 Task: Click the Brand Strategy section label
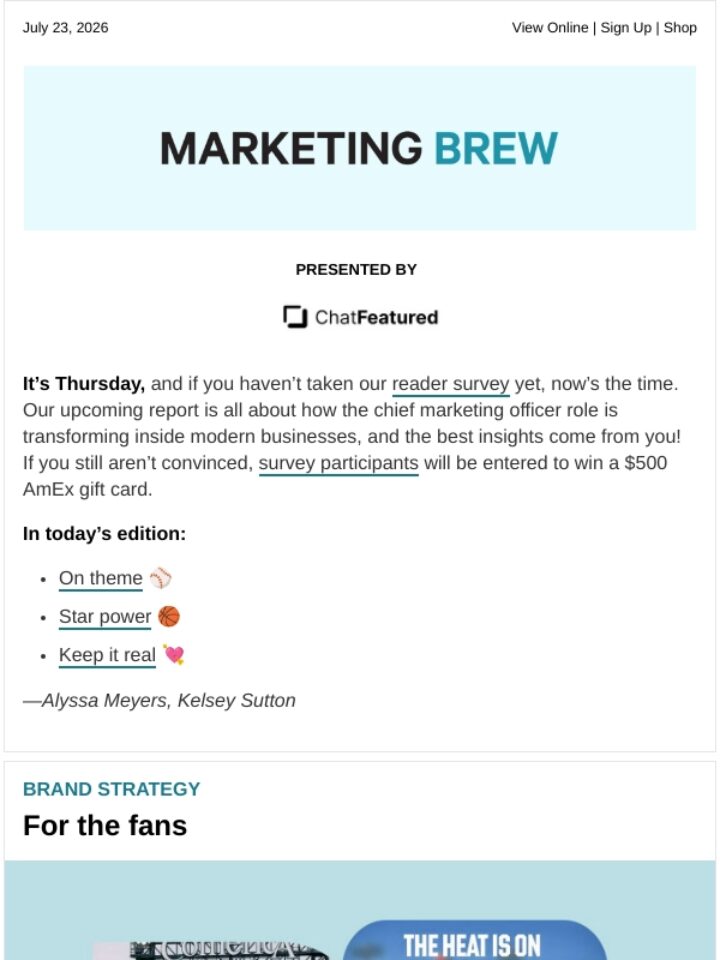(111, 789)
